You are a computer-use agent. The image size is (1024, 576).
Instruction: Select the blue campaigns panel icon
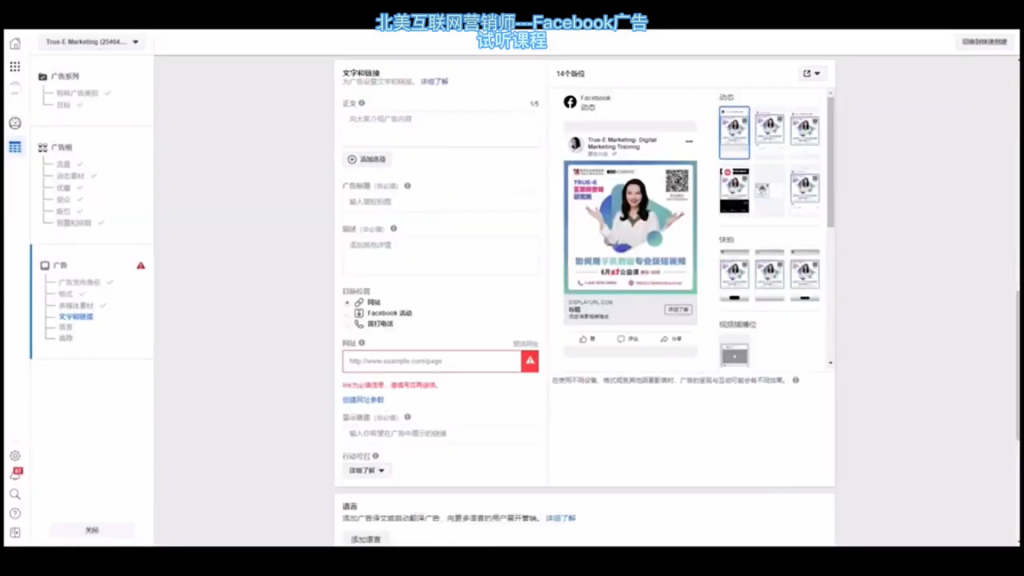14,148
